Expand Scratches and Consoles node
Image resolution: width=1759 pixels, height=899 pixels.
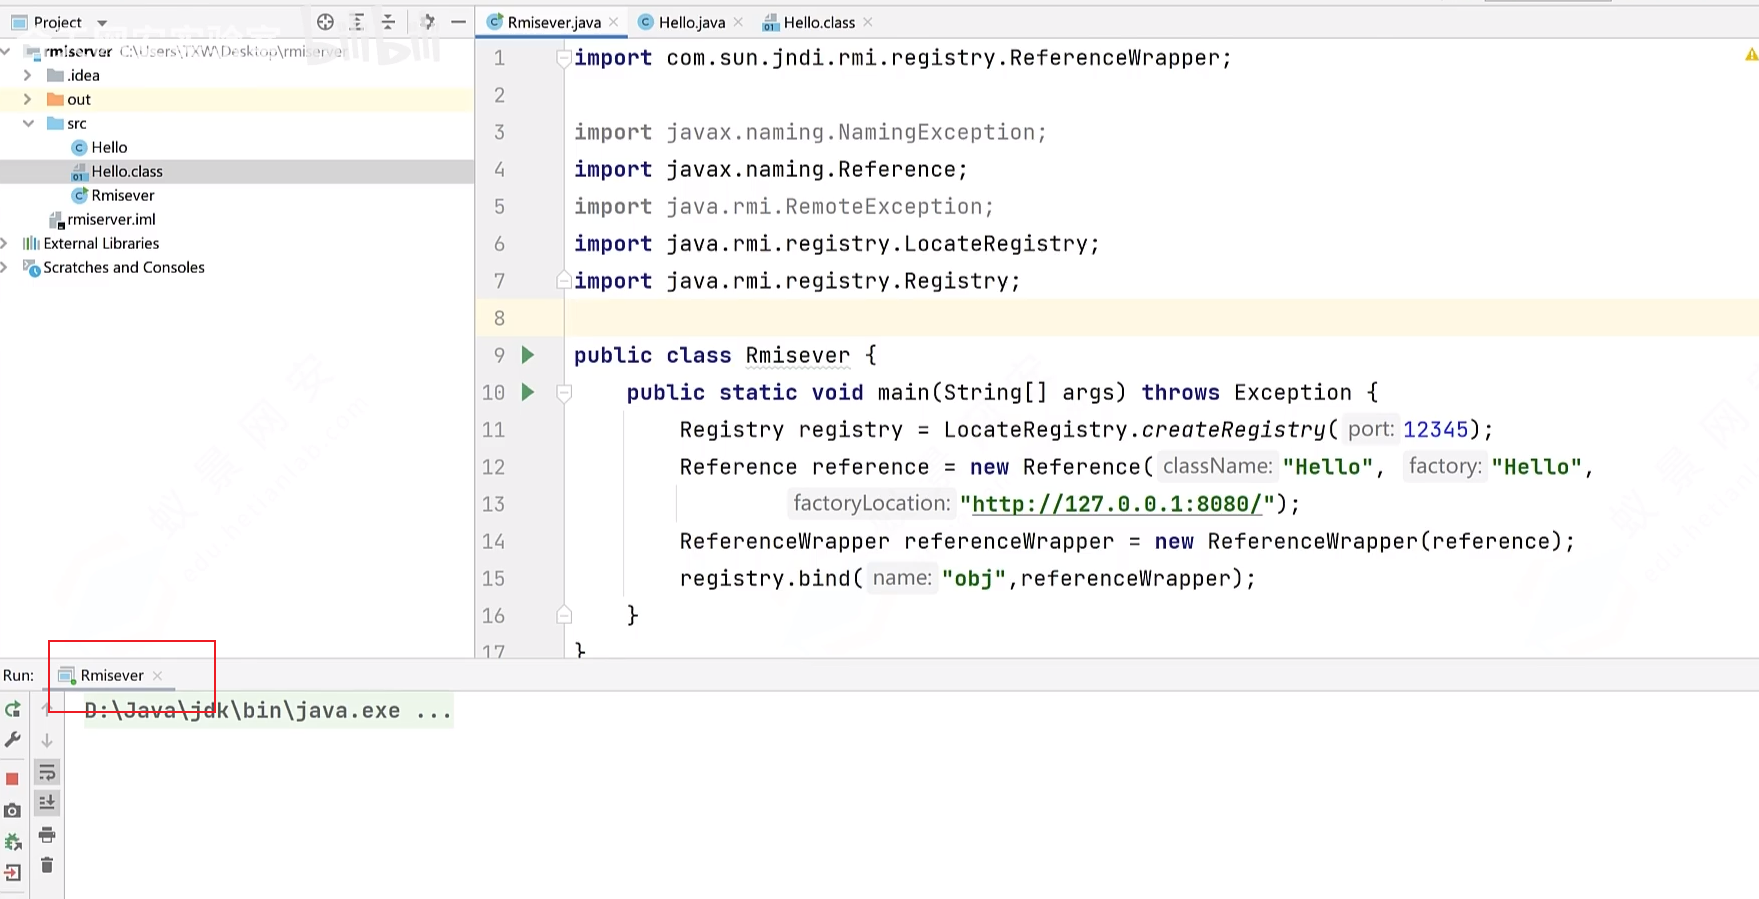(5, 267)
